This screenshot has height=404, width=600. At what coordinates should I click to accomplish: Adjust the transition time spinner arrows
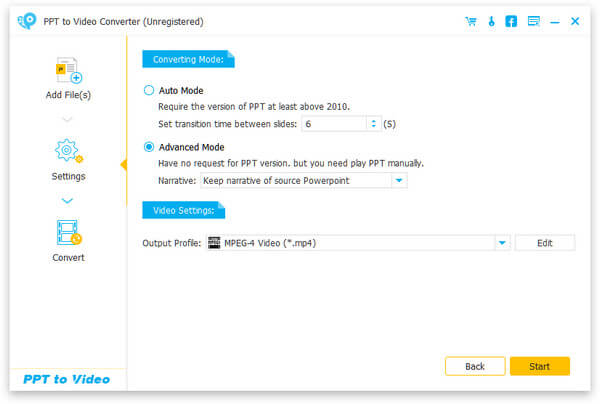[x=373, y=124]
